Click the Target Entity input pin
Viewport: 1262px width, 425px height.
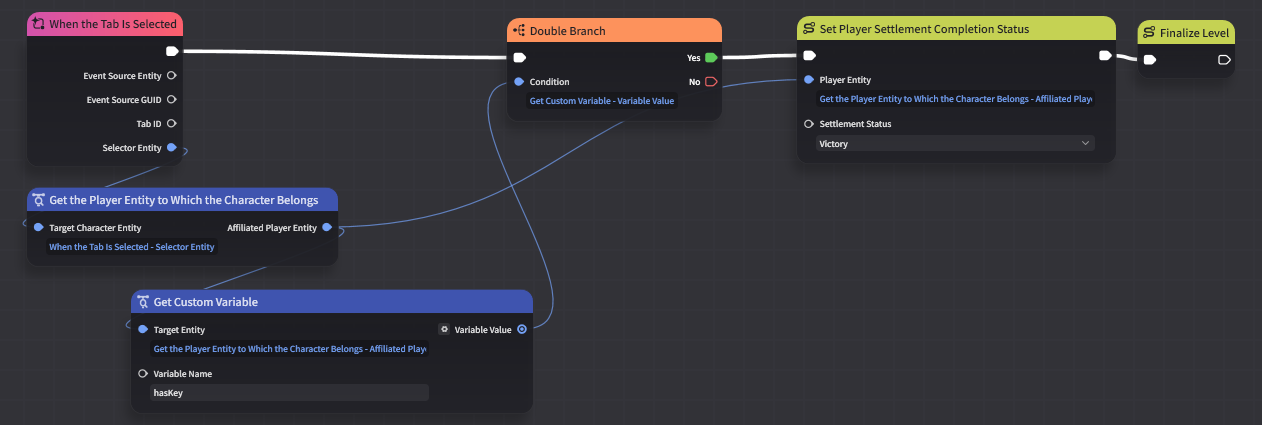[x=143, y=329]
